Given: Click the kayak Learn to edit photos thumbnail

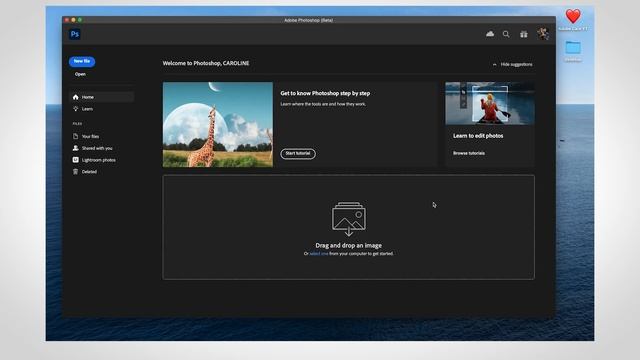Looking at the screenshot, I should point(490,103).
